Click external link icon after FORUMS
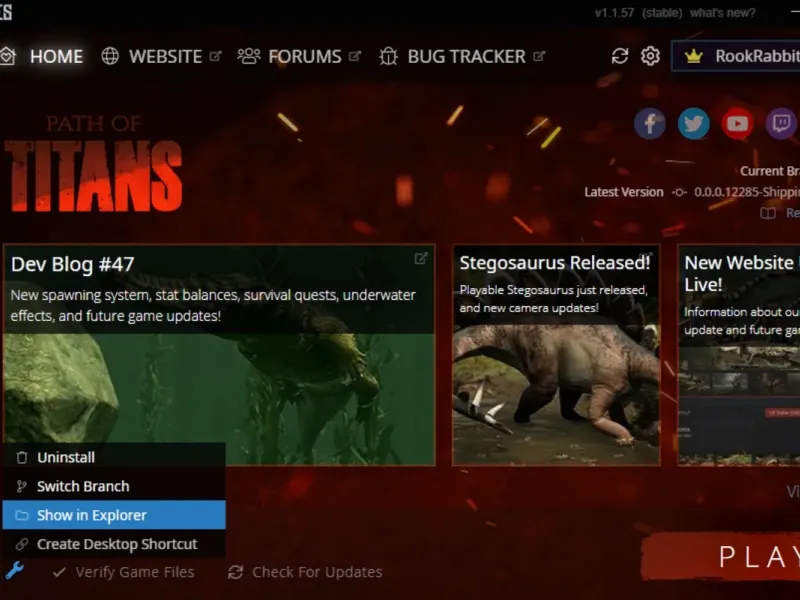 pyautogui.click(x=355, y=56)
